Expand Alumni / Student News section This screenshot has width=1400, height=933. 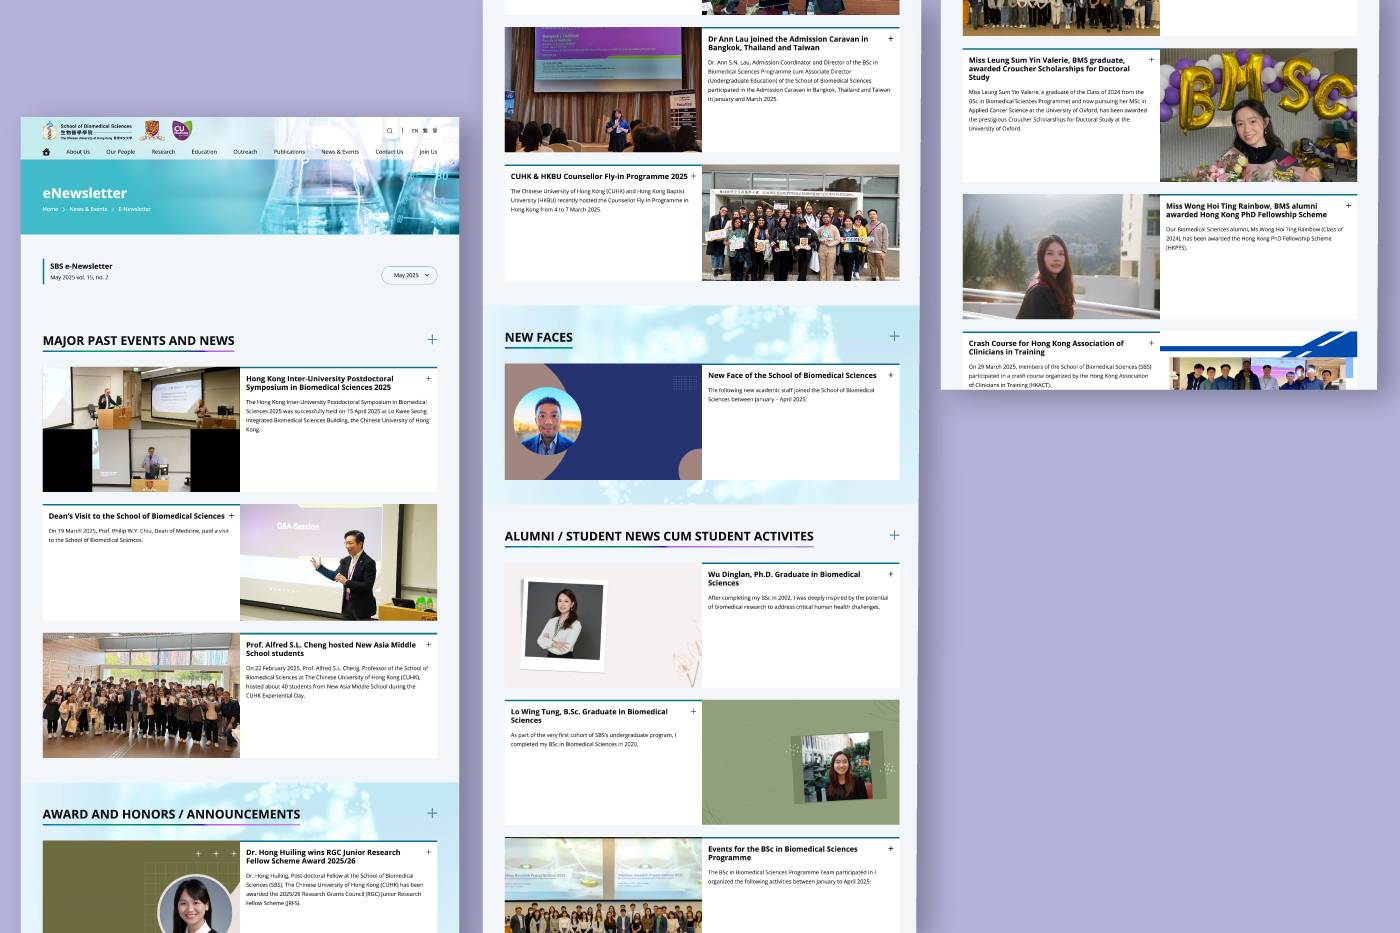[894, 536]
